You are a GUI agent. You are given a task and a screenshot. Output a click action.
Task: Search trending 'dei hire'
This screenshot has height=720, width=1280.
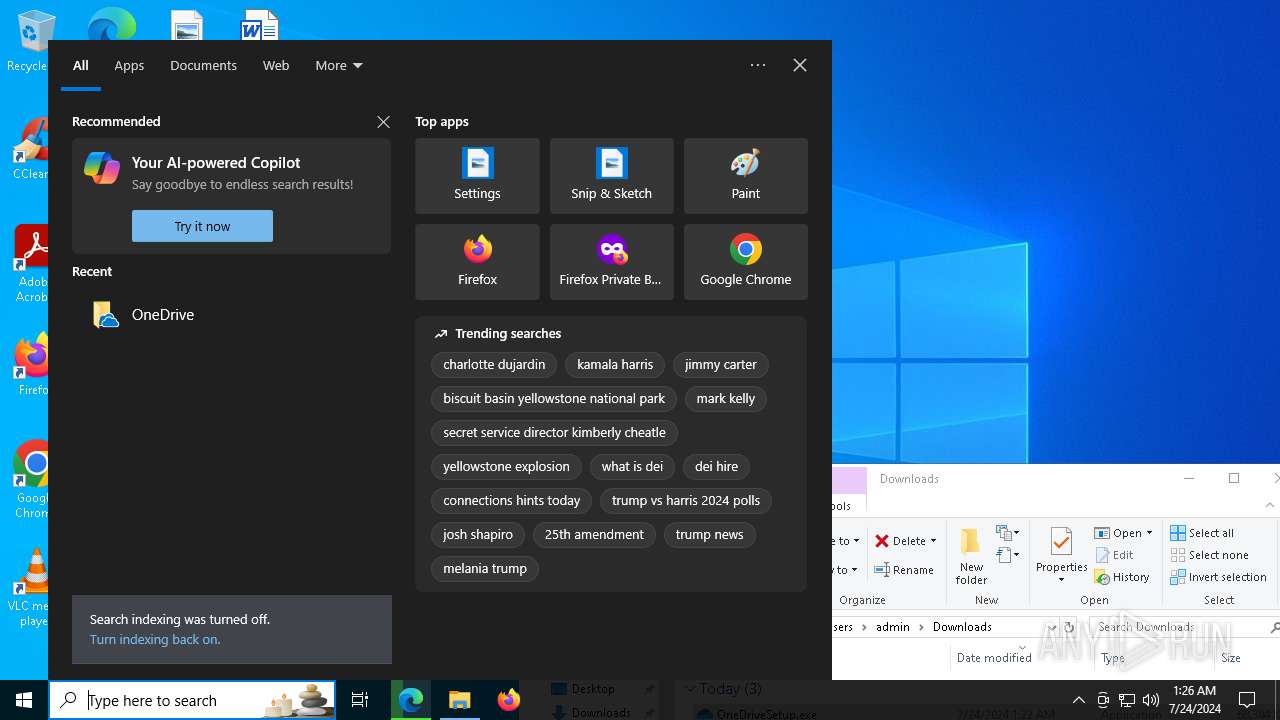coord(716,467)
